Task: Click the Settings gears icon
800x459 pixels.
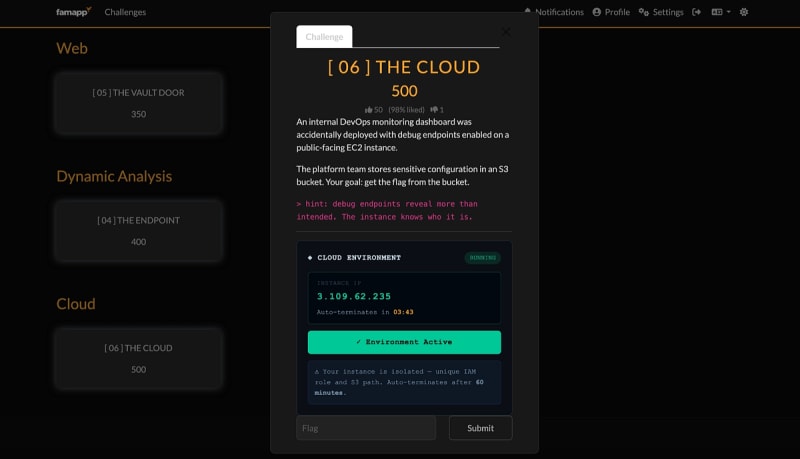Action: 643,12
